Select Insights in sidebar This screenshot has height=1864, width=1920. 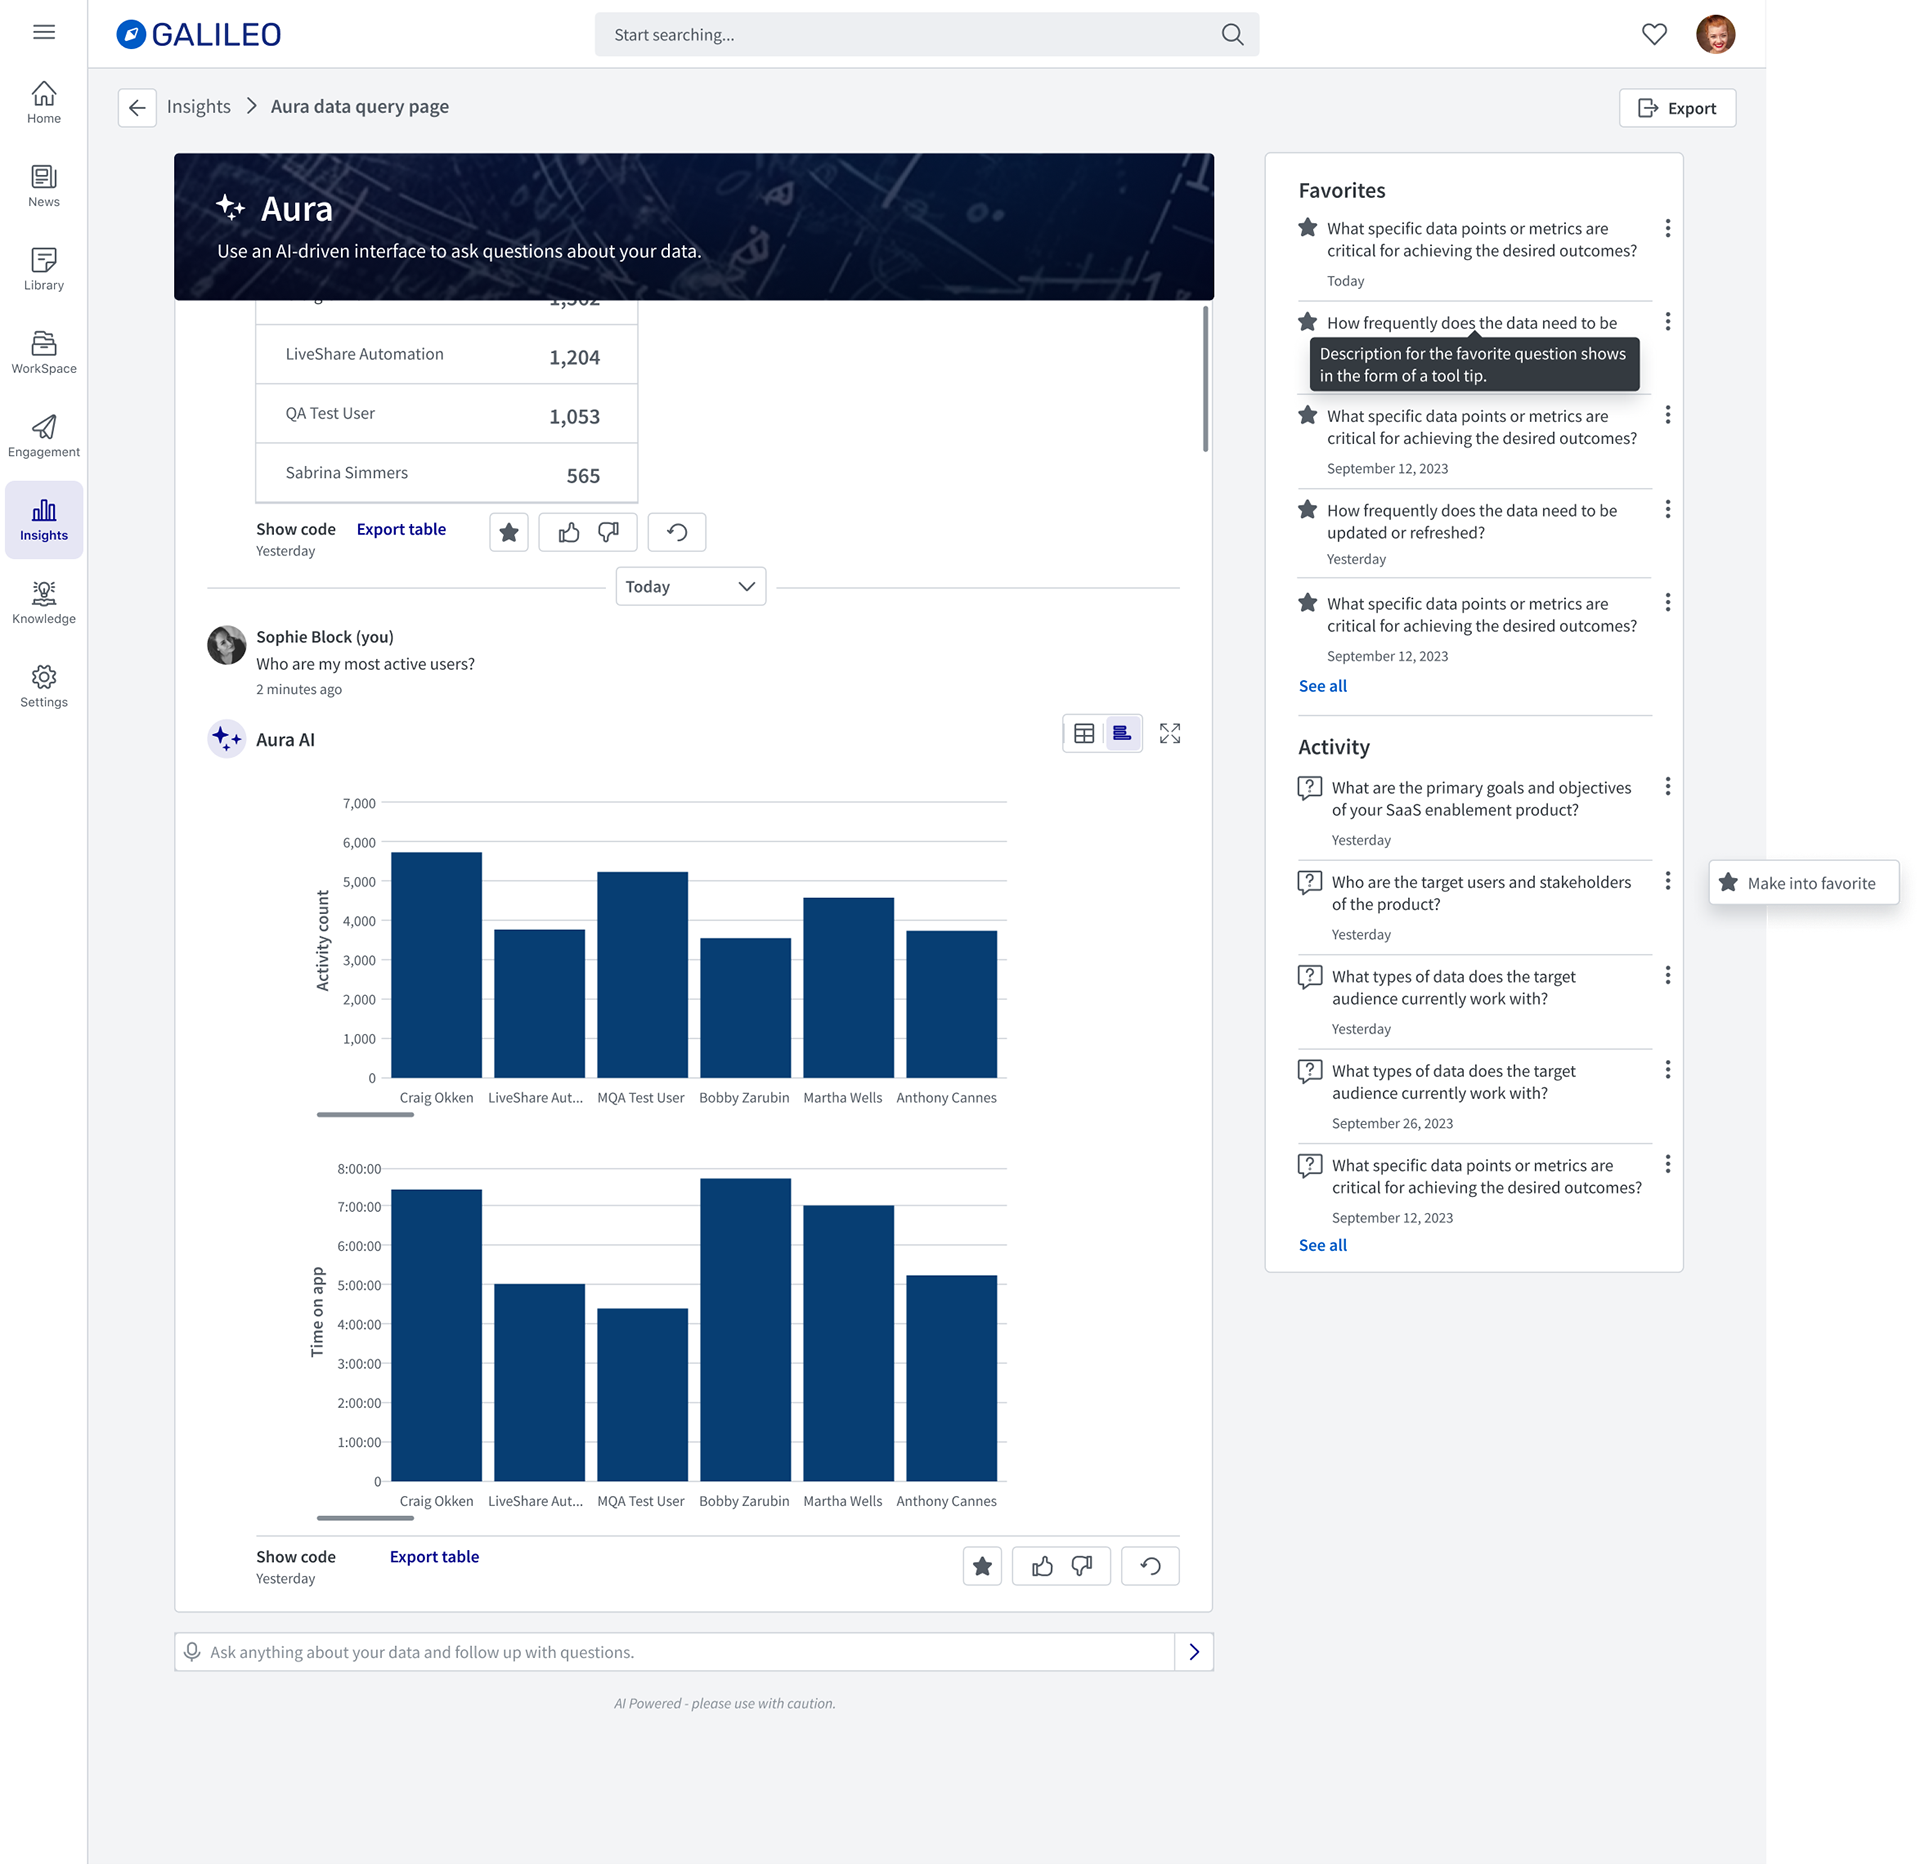[44, 519]
